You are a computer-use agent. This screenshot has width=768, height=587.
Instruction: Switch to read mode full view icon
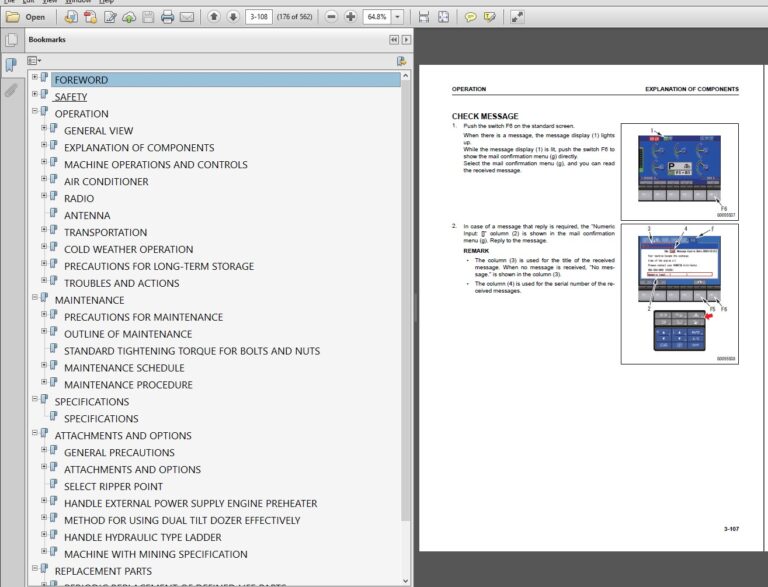coord(517,17)
